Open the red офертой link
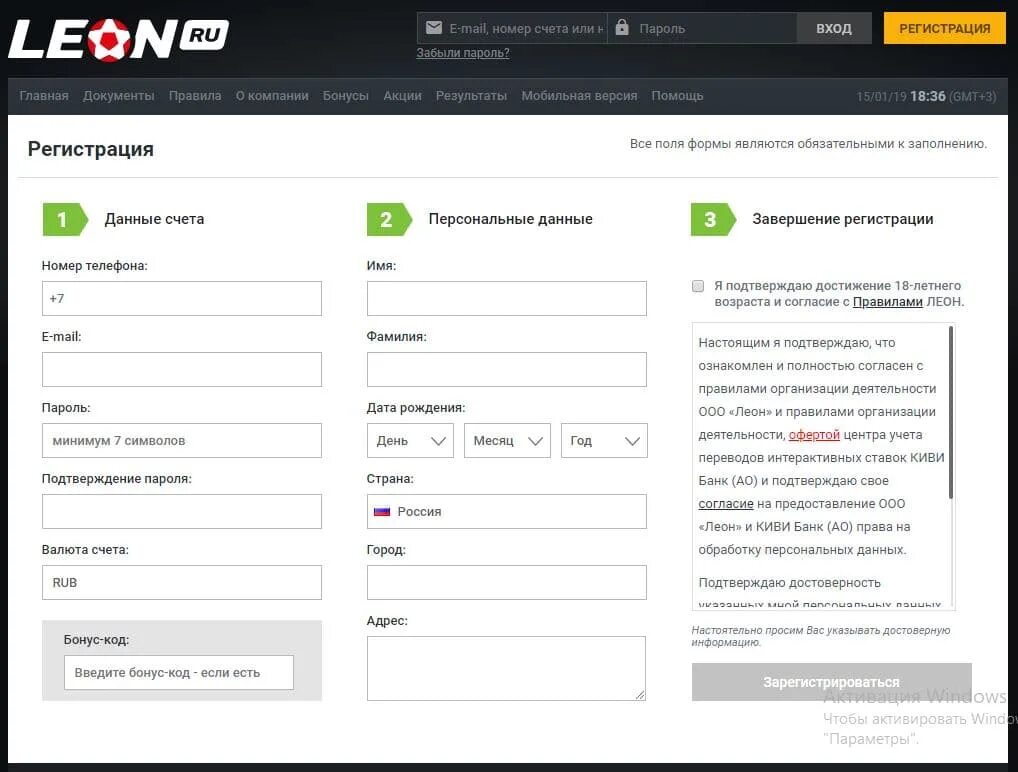The width and height of the screenshot is (1018, 772). tap(814, 434)
